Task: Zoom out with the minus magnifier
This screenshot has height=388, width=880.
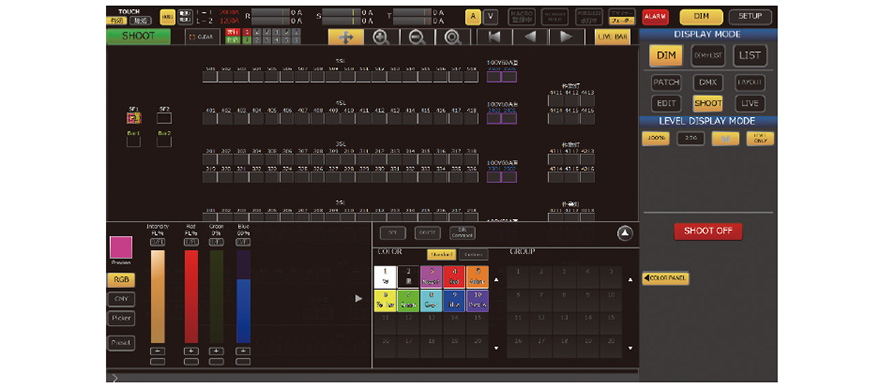Action: [x=416, y=37]
